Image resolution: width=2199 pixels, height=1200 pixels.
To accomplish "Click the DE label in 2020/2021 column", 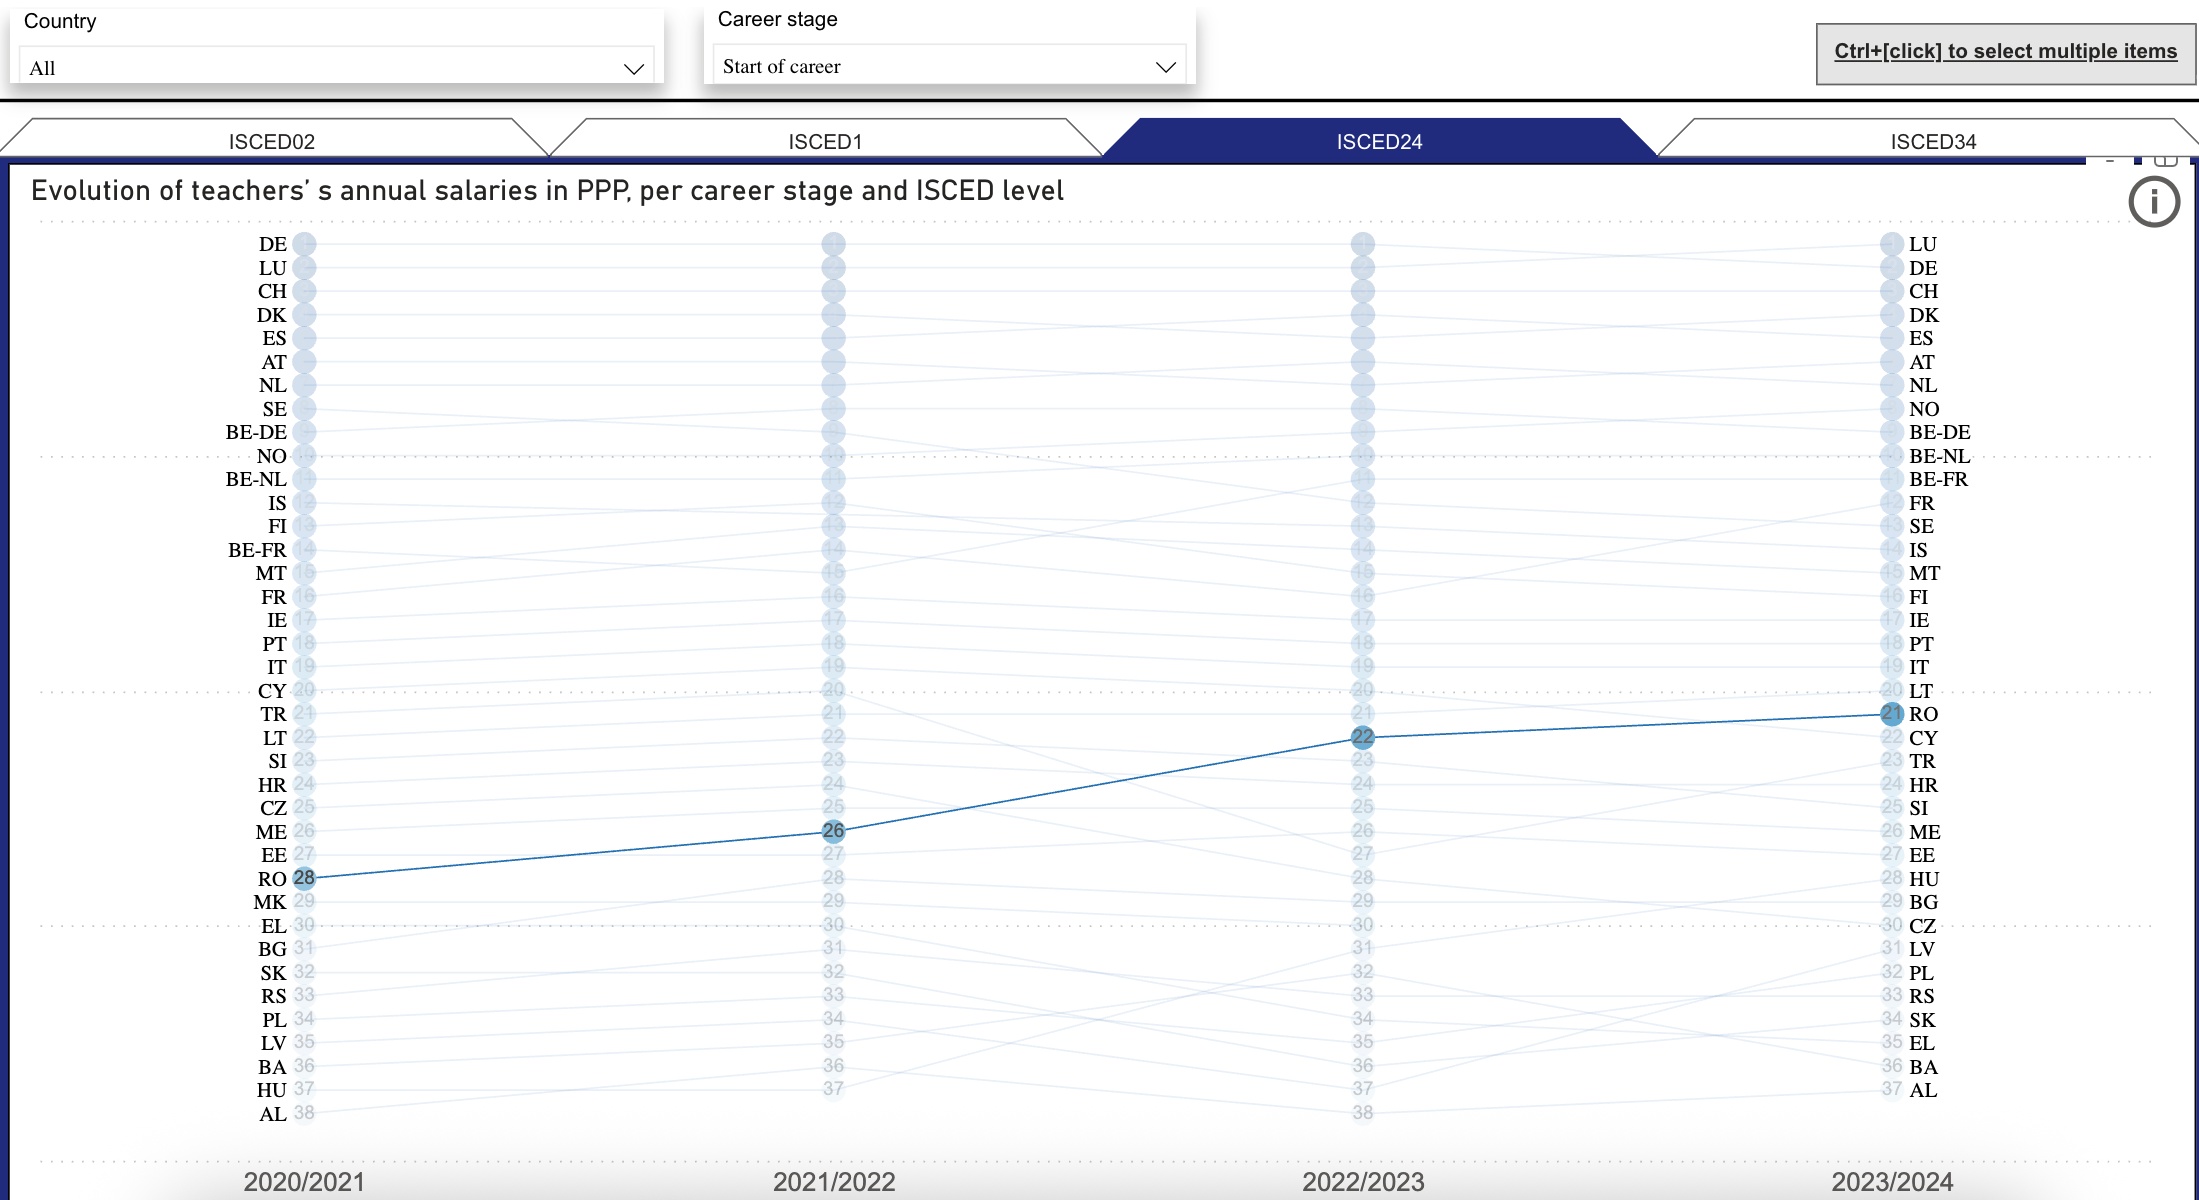I will (273, 244).
